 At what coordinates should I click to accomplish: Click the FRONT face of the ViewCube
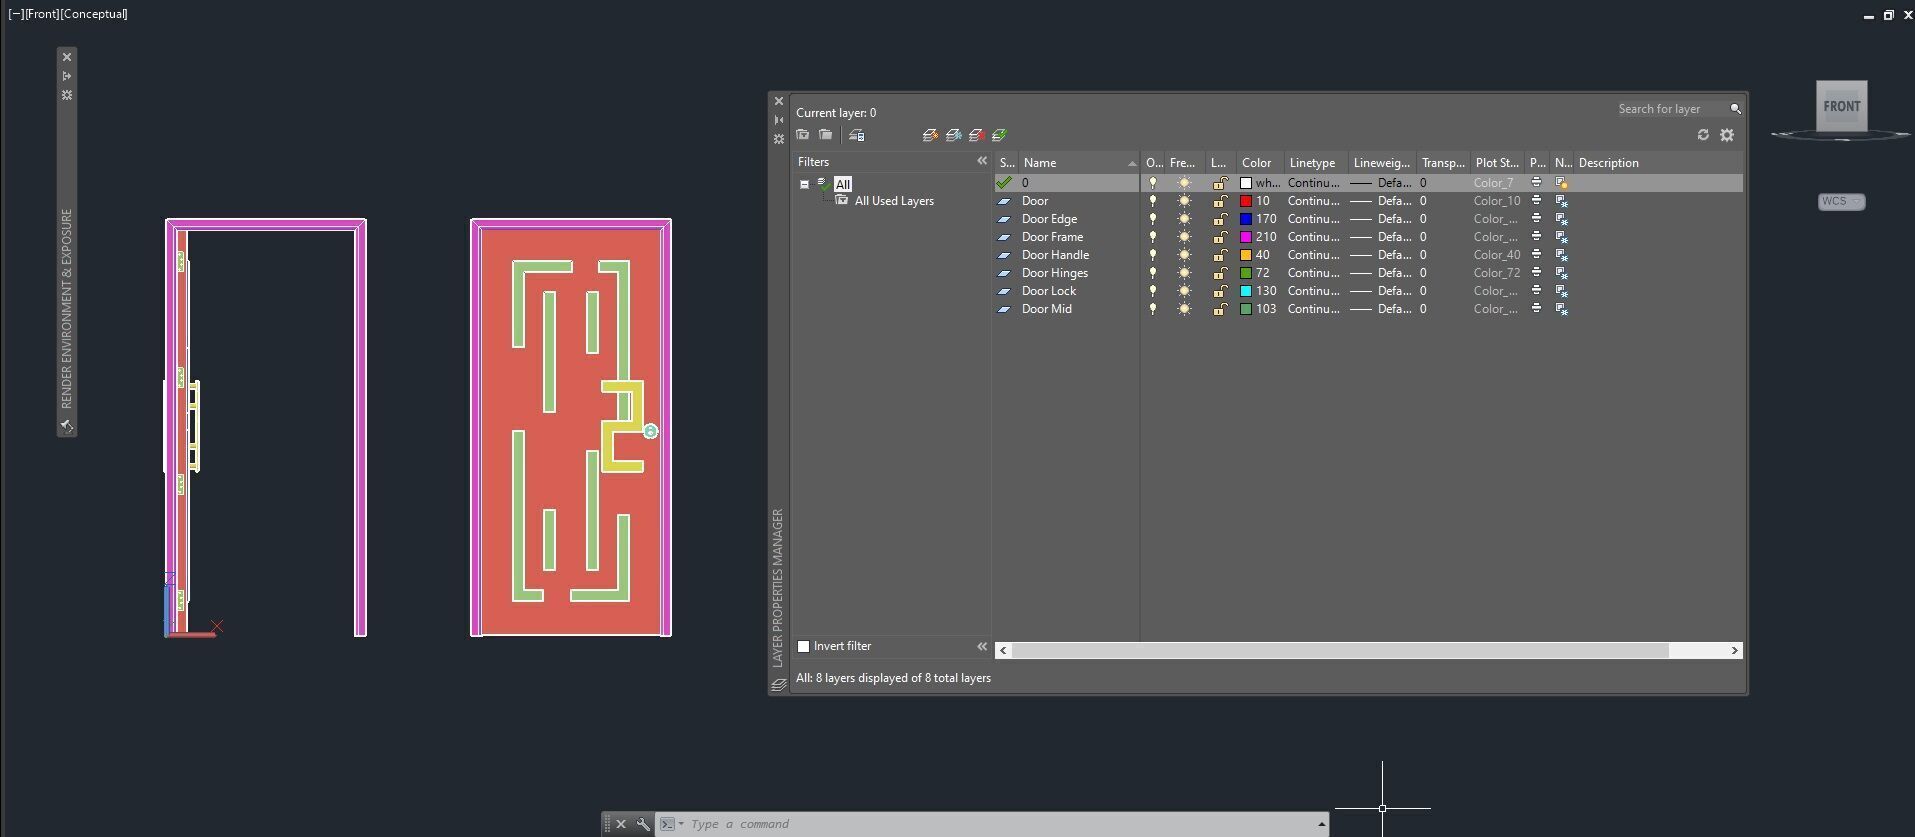pyautogui.click(x=1842, y=106)
